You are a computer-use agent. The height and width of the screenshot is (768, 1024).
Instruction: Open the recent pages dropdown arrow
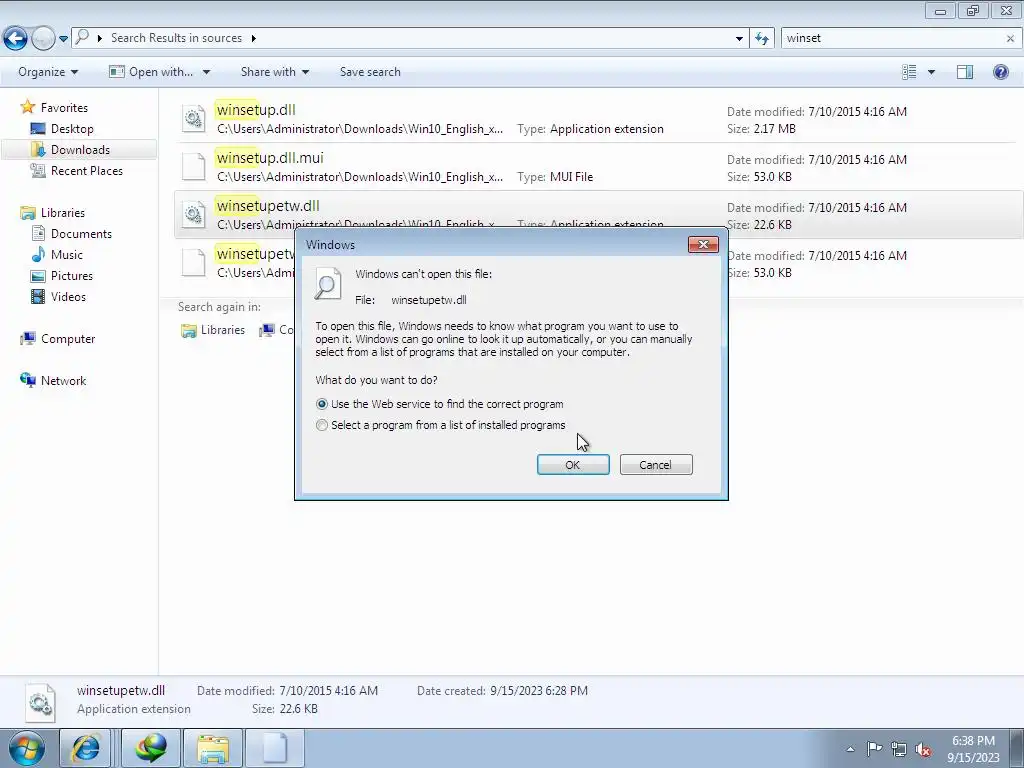(63, 39)
